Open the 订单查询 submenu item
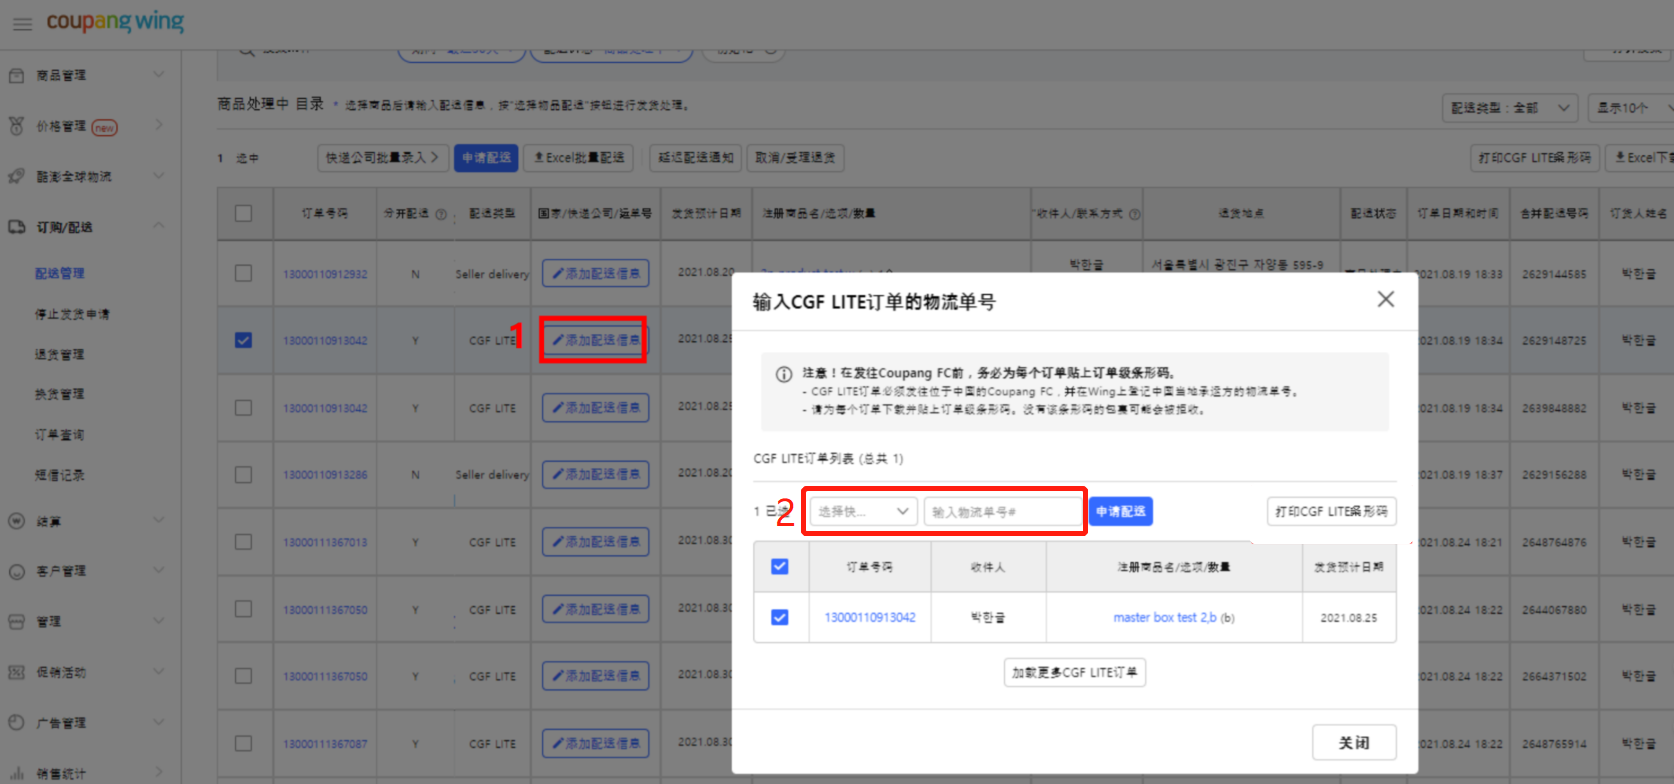This screenshot has height=784, width=1674. click(x=60, y=435)
